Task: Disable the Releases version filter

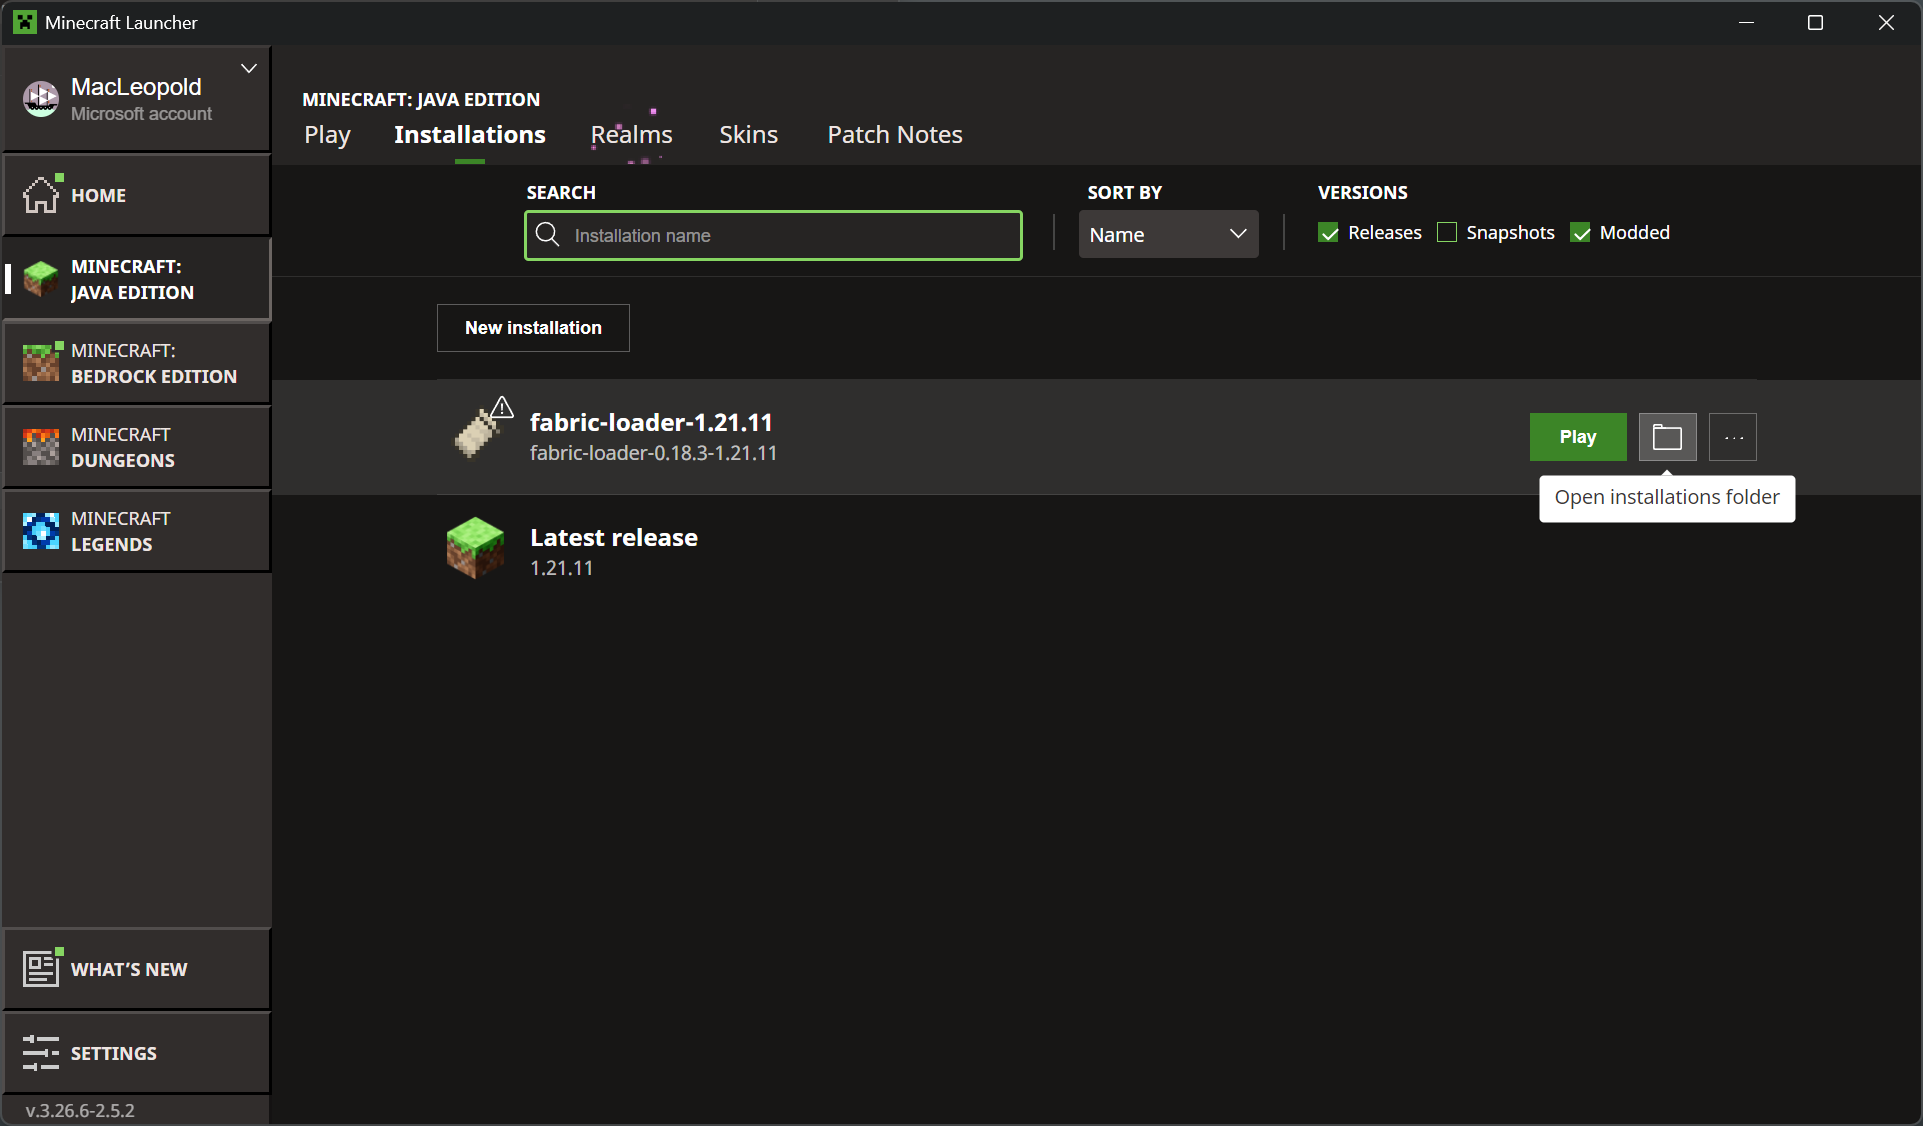Action: click(x=1328, y=232)
